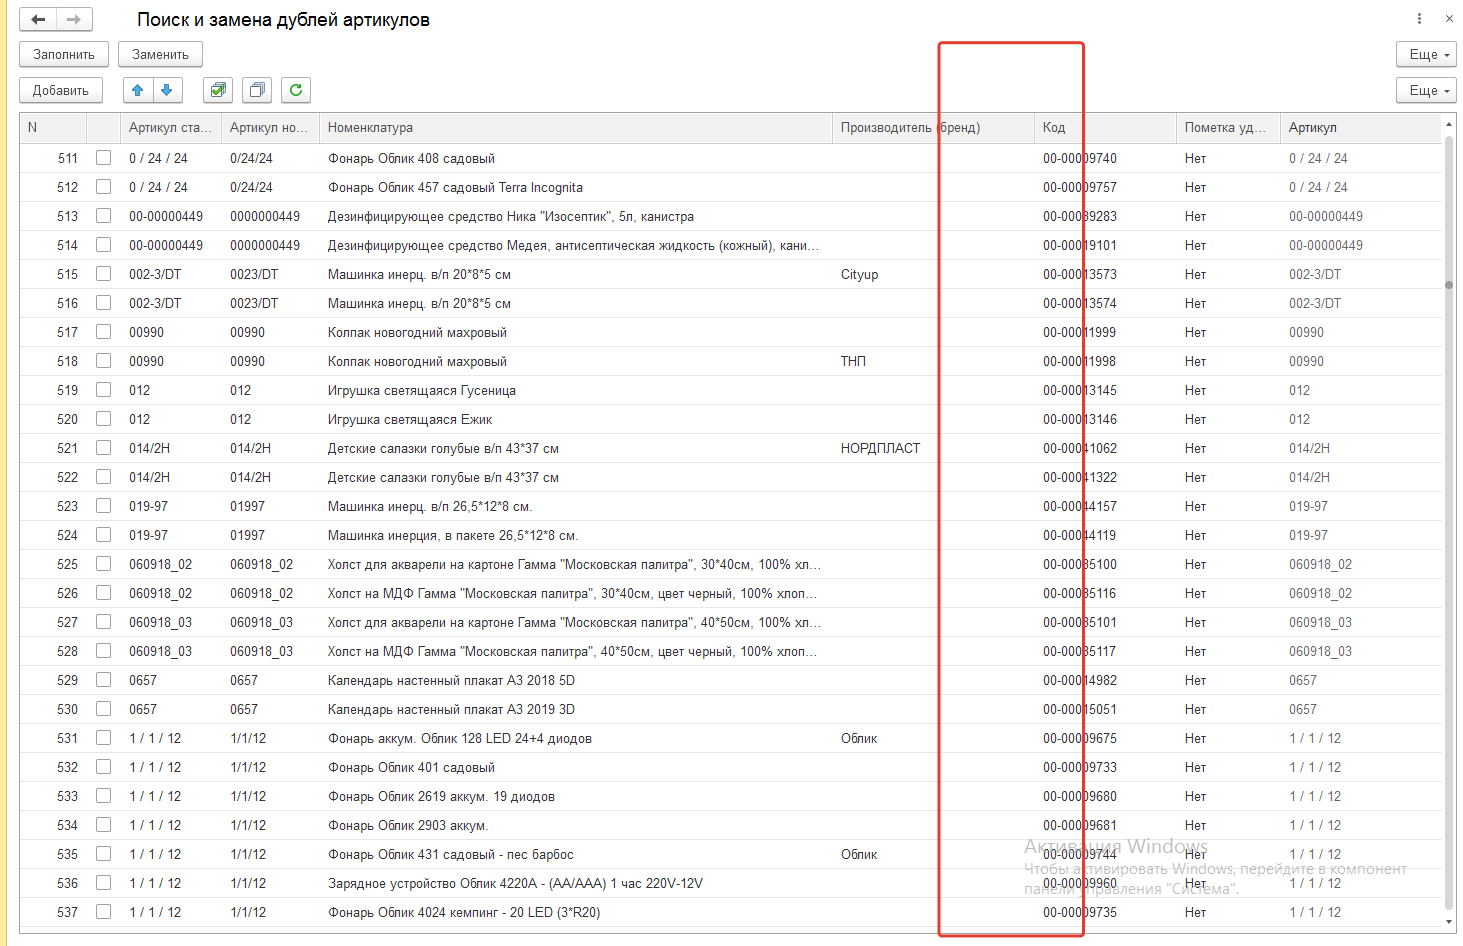Select the 'Колпак новогодний махровый' cell in row 517
1463x946 pixels.
click(417, 332)
